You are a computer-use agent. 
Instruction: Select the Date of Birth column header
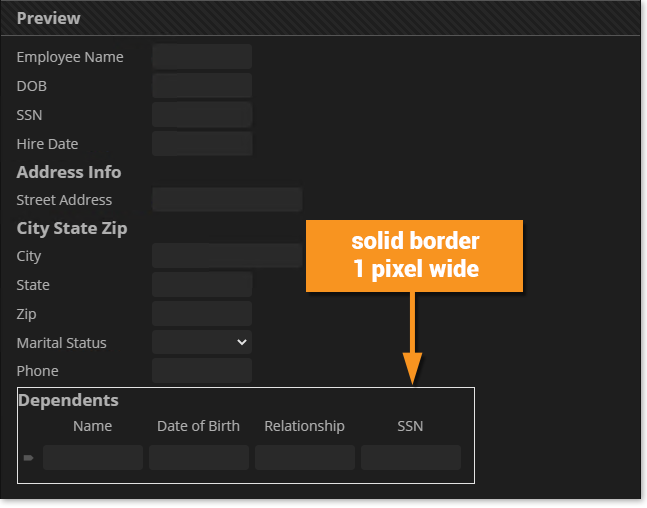pyautogui.click(x=199, y=426)
